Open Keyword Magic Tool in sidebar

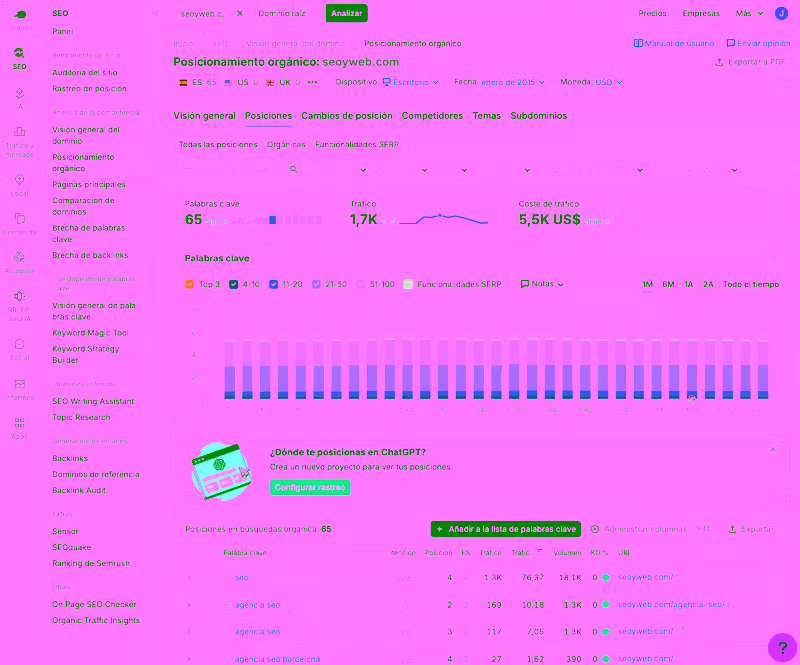90,333
